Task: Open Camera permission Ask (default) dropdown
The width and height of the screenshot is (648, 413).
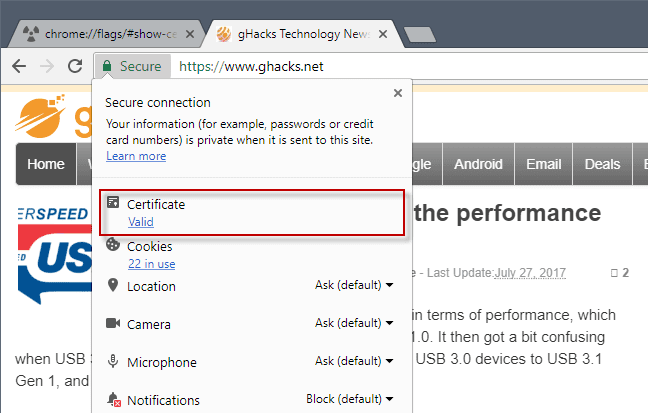Action: tap(354, 323)
